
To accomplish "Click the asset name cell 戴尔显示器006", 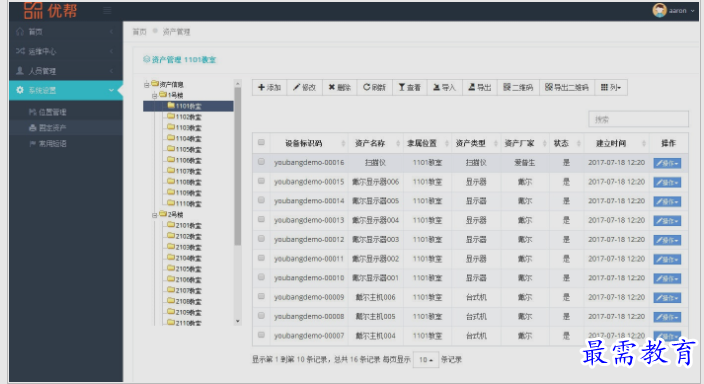I will 375,182.
